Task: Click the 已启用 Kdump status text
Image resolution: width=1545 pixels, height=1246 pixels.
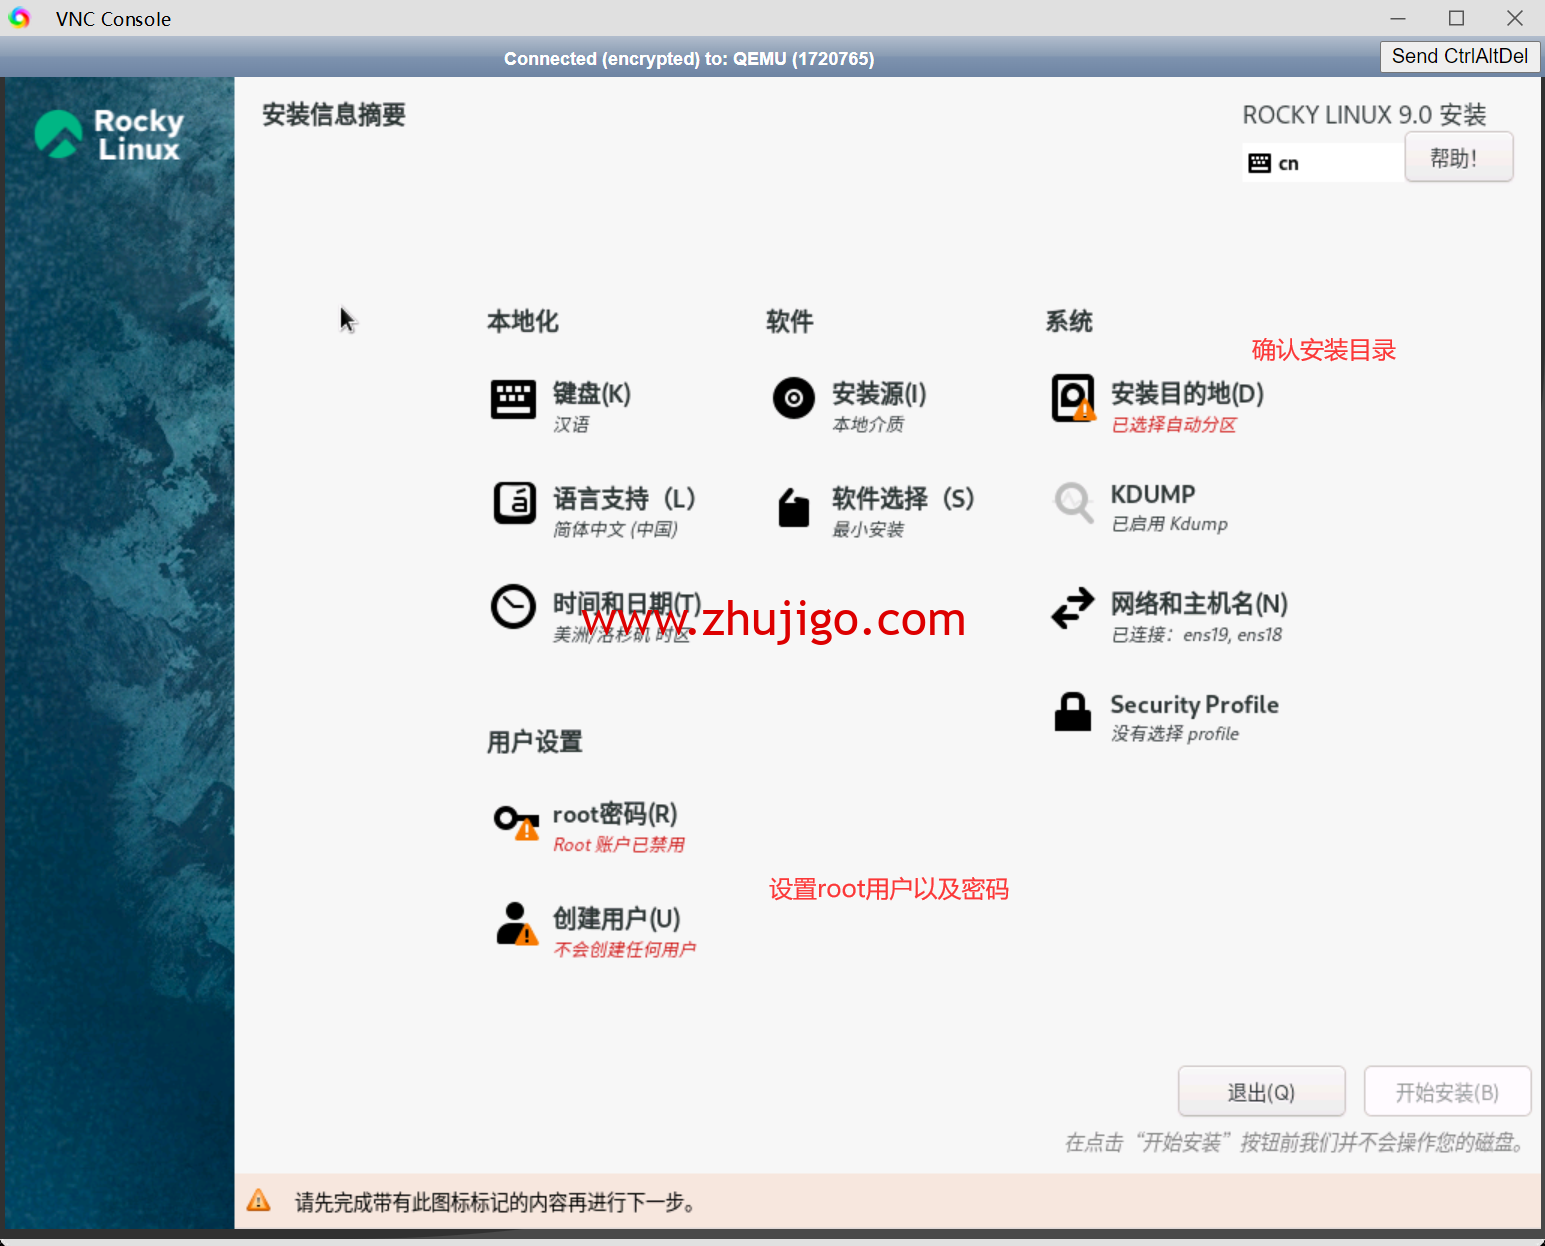Action: 1170,524
